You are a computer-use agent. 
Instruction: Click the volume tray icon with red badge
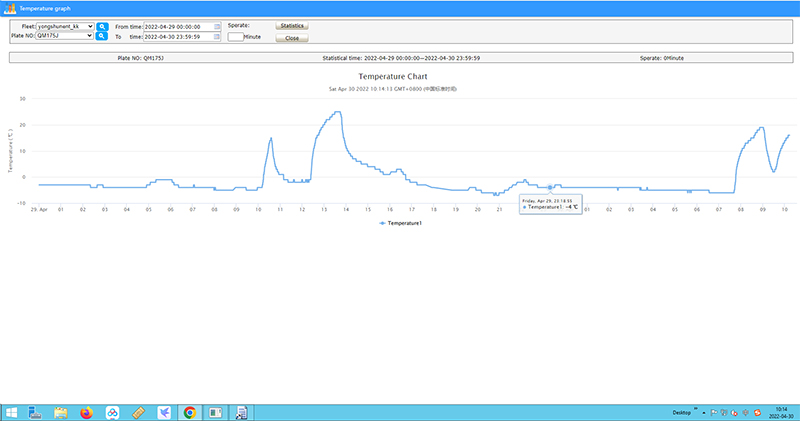(x=735, y=413)
